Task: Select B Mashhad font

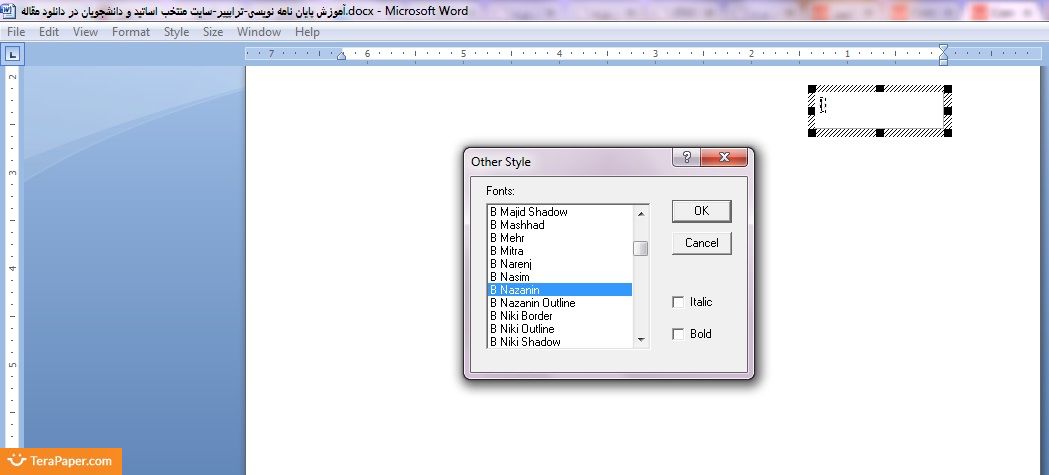Action: point(560,225)
